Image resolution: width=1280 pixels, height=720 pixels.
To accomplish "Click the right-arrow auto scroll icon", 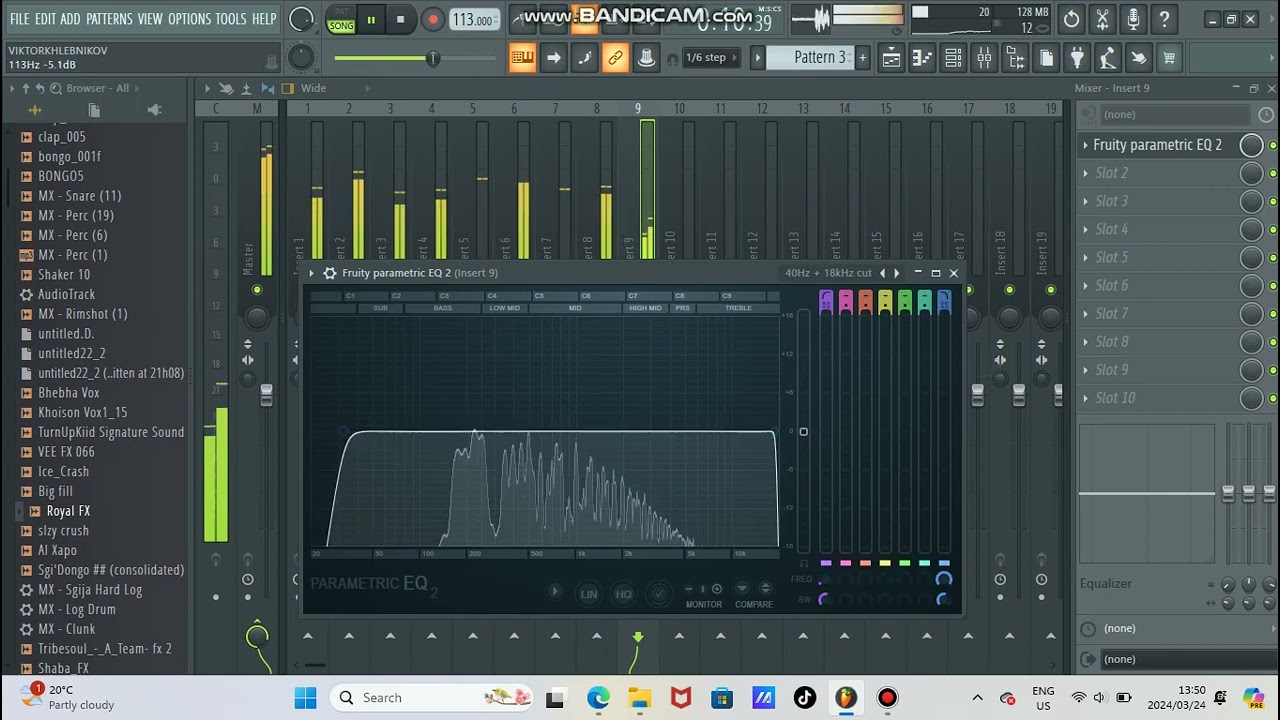I will (x=553, y=58).
